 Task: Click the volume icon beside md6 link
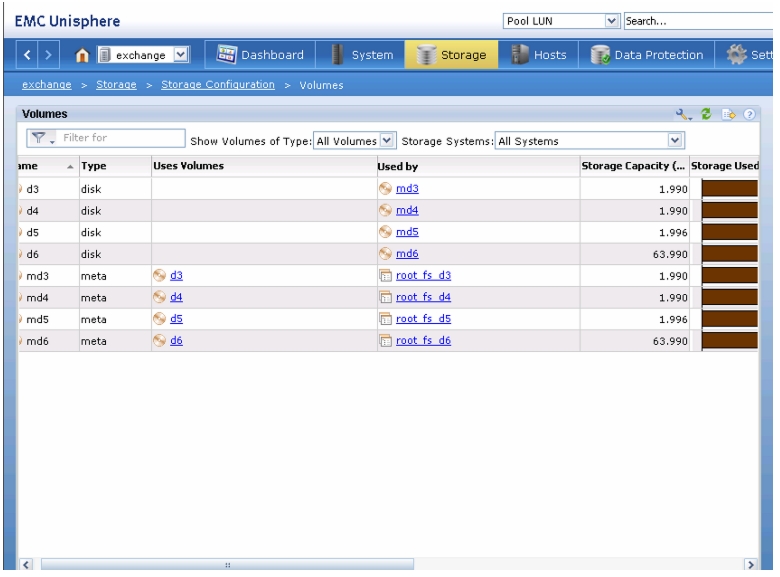coord(385,254)
